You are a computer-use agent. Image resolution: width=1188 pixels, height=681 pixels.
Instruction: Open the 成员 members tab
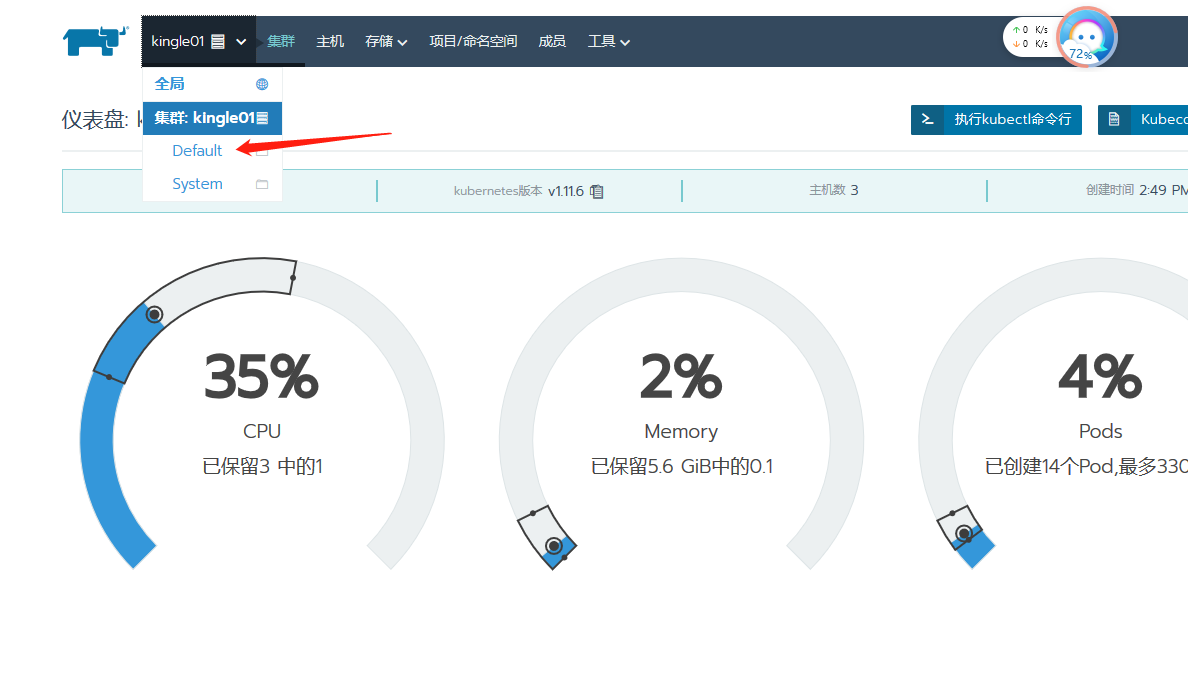(x=552, y=41)
